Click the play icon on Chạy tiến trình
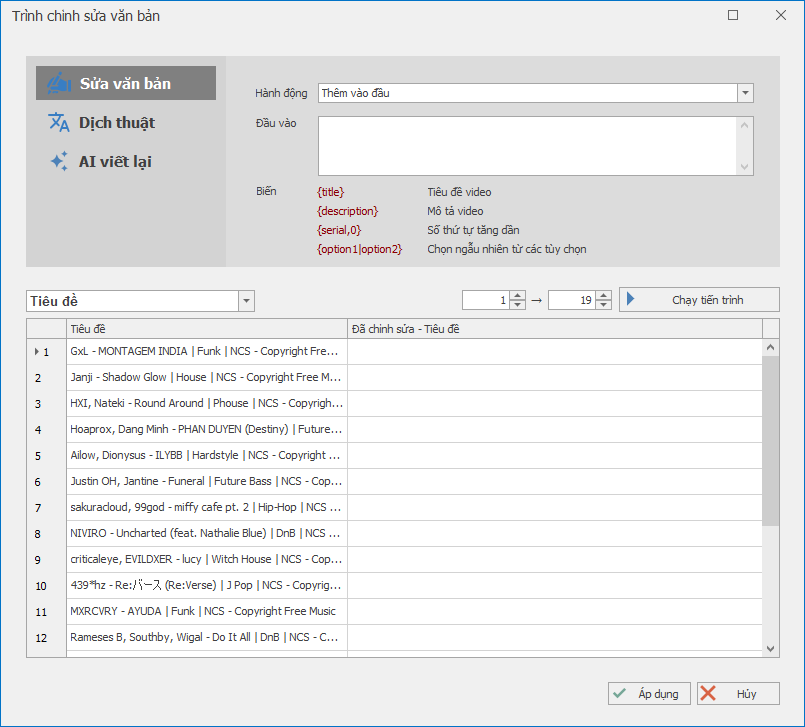Image resolution: width=805 pixels, height=727 pixels. point(633,300)
